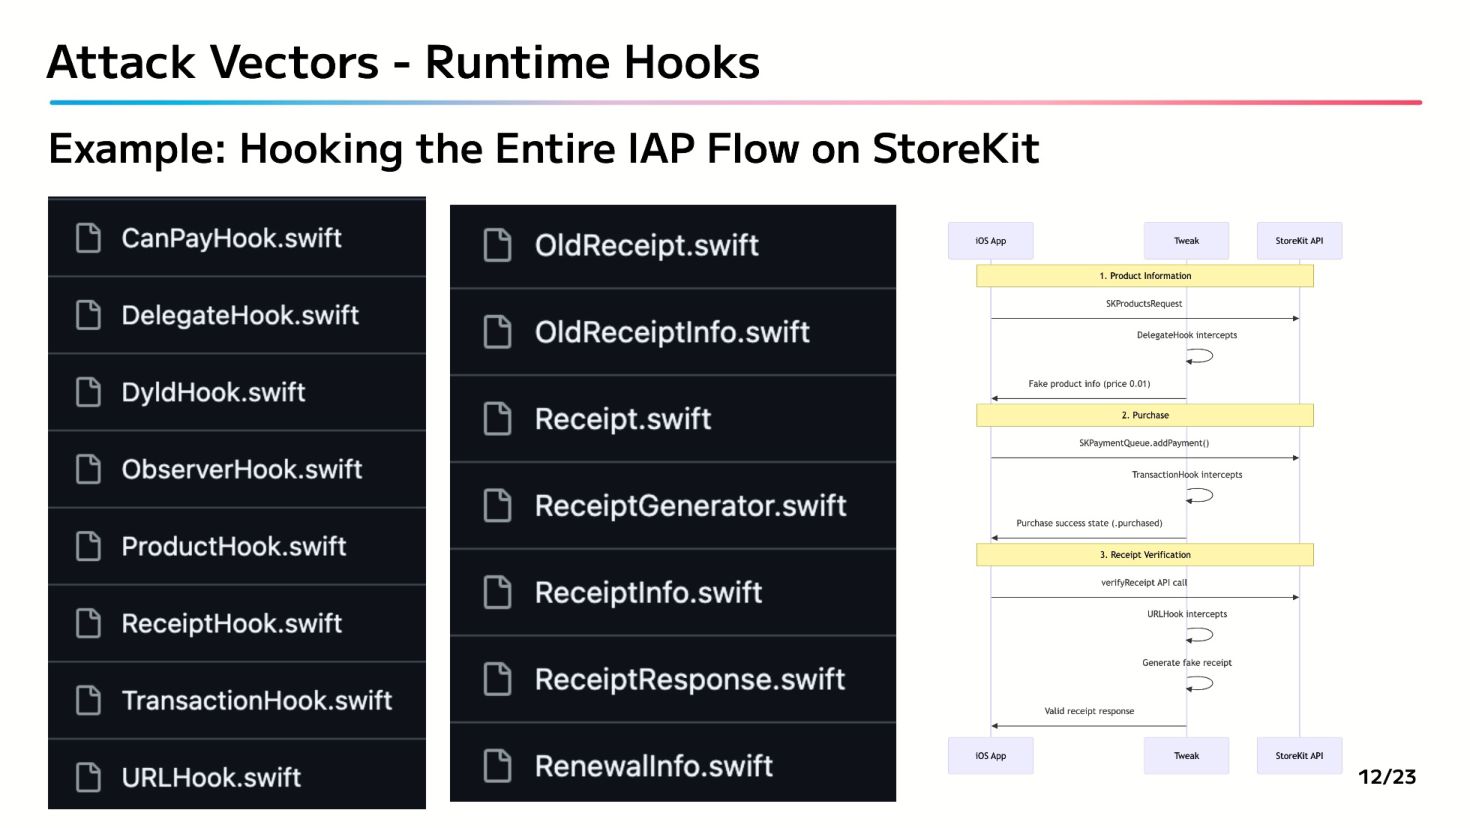Viewport: 1470px width, 828px height.
Task: Click 'Purchase success state (.purchased)' label
Action: (1089, 523)
